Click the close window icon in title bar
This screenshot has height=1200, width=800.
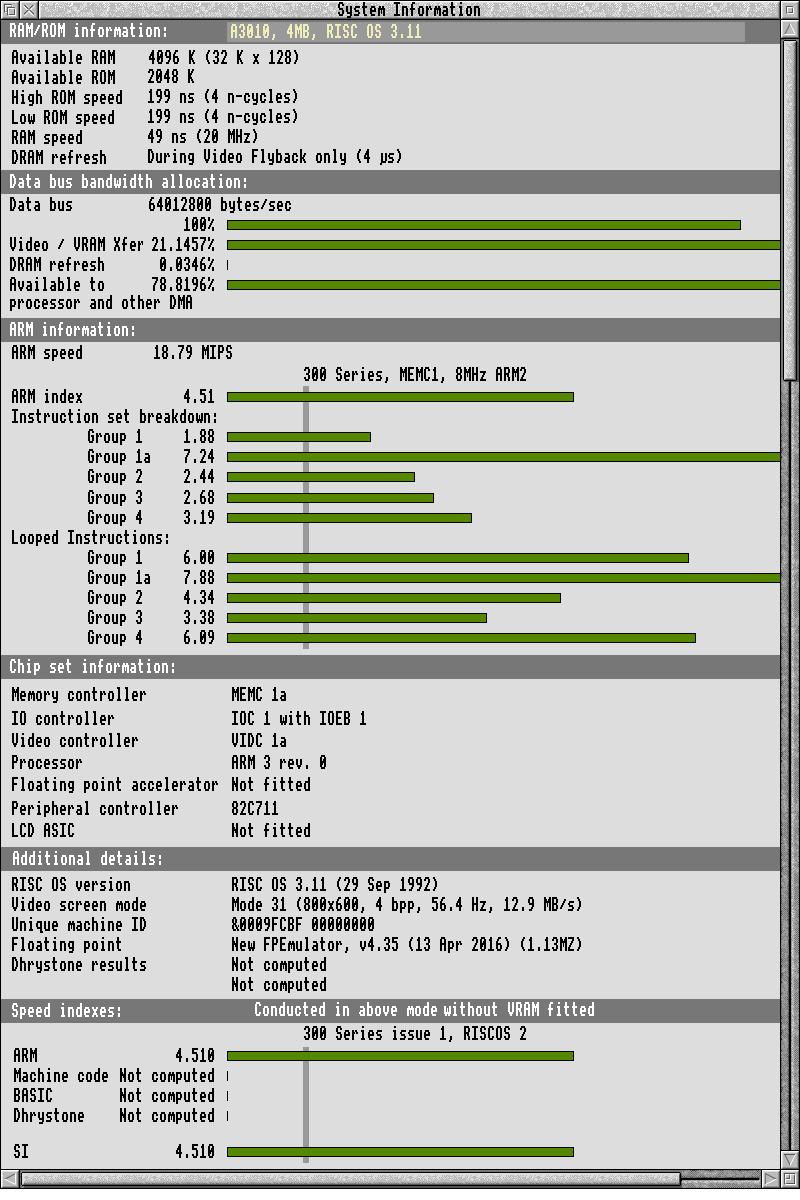click(x=30, y=10)
